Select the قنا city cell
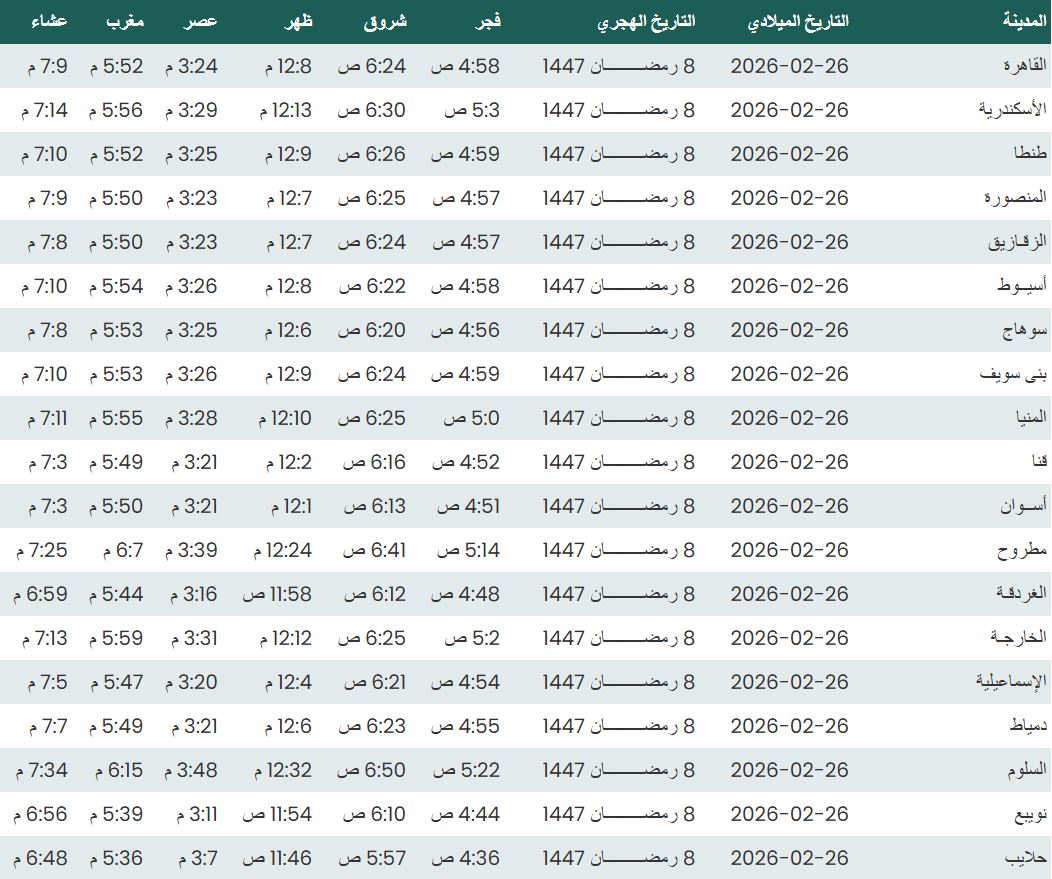The image size is (1052, 879). click(1039, 462)
